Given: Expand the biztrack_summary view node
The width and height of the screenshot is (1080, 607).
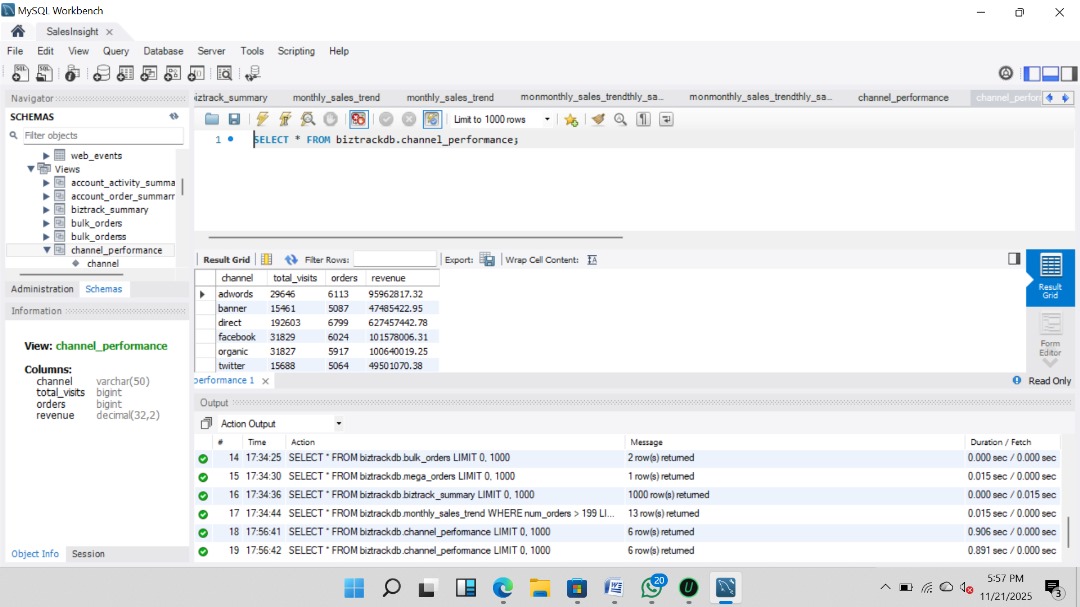Looking at the screenshot, I should click(x=46, y=209).
